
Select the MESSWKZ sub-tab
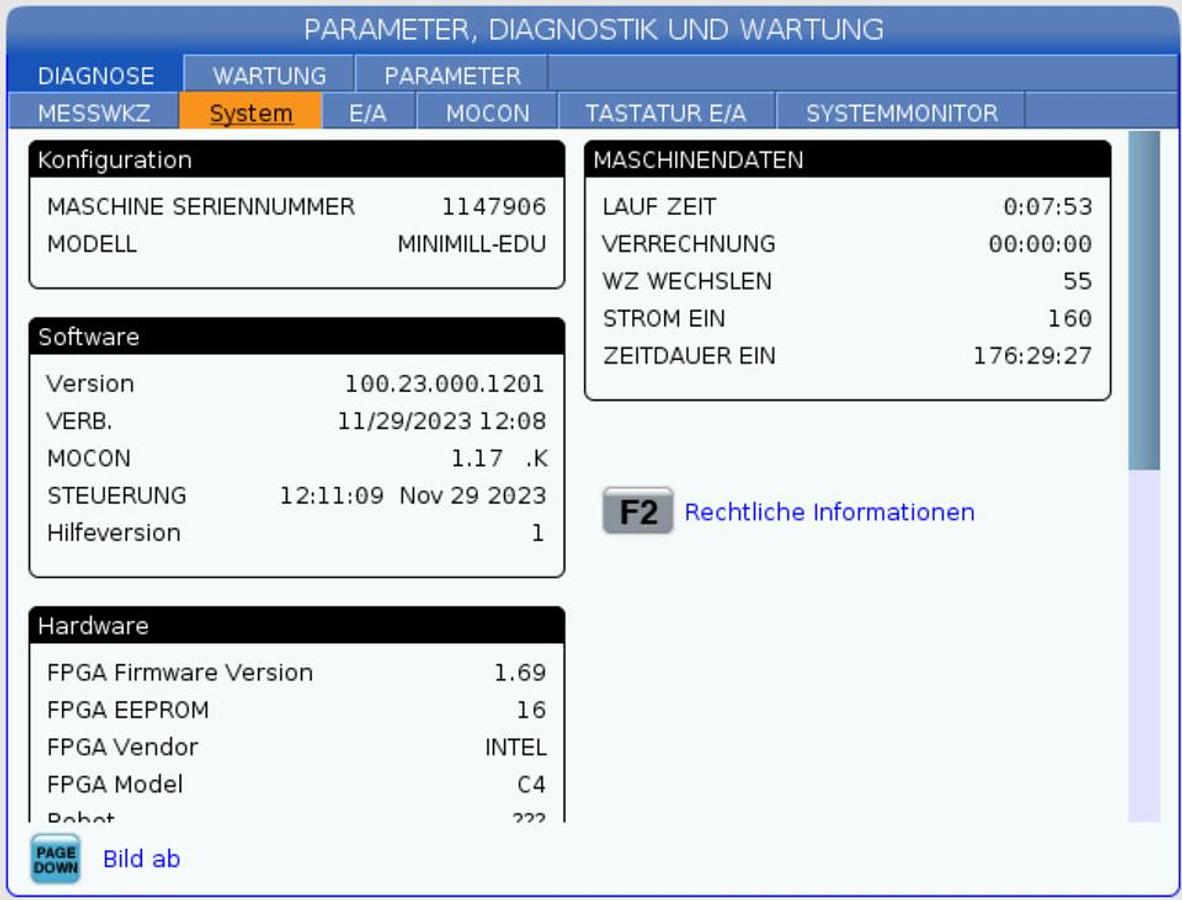click(94, 113)
